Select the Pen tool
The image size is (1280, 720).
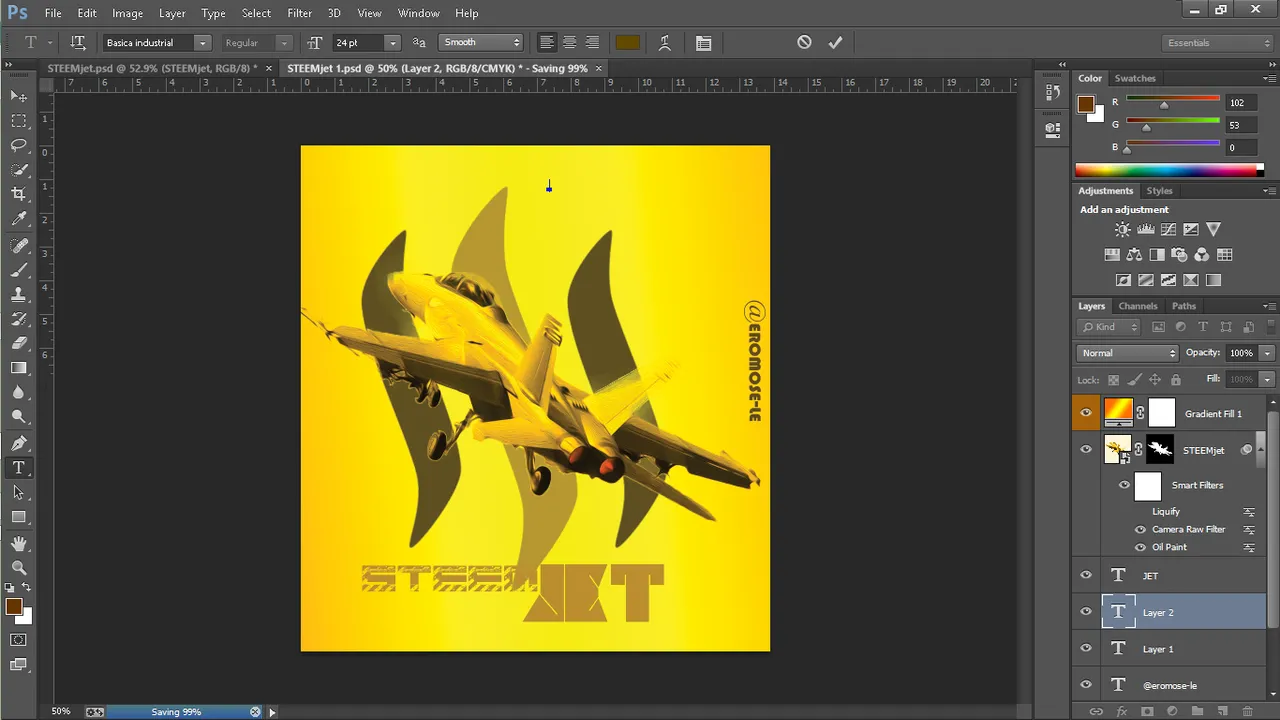(x=19, y=443)
